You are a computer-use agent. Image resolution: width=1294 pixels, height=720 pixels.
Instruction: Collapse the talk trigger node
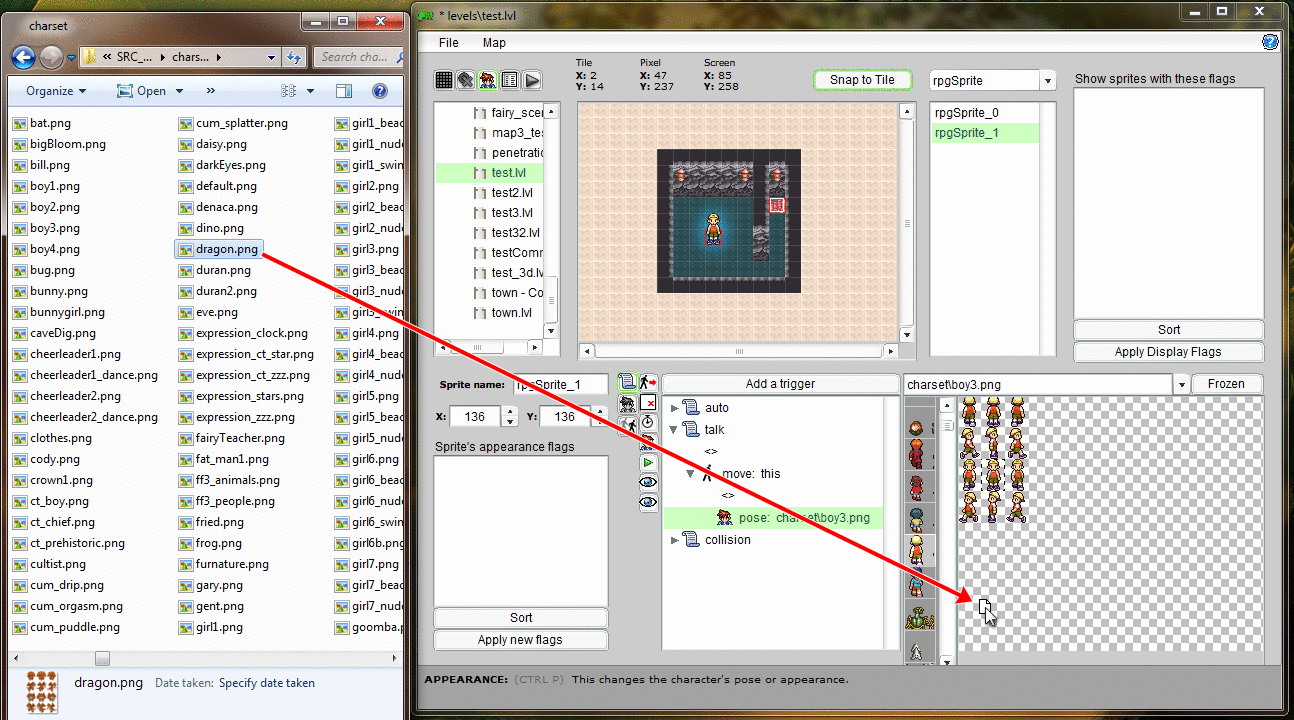tap(675, 430)
